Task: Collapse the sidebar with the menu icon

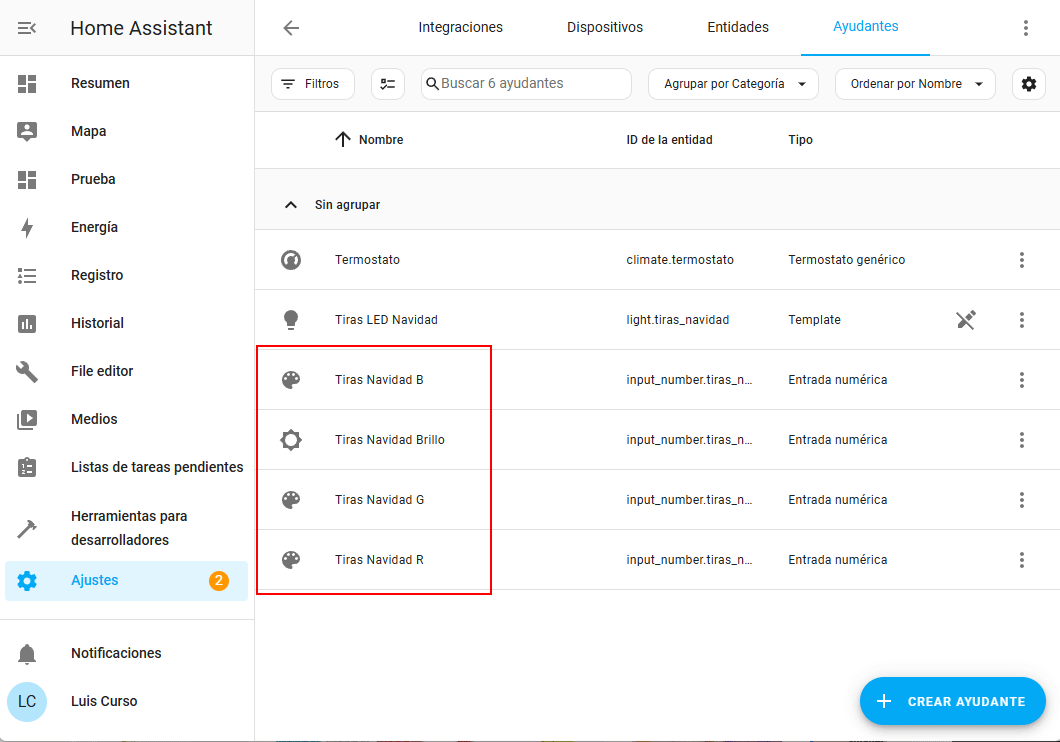Action: (x=27, y=28)
